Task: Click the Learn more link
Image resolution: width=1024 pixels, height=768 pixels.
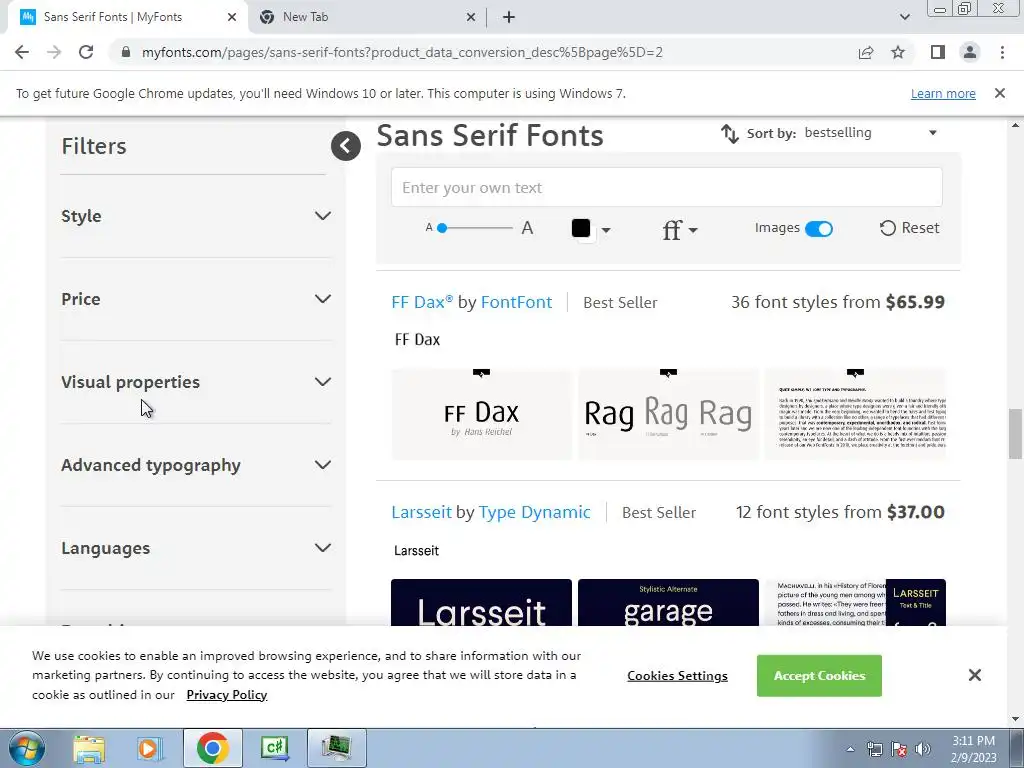Action: click(943, 93)
